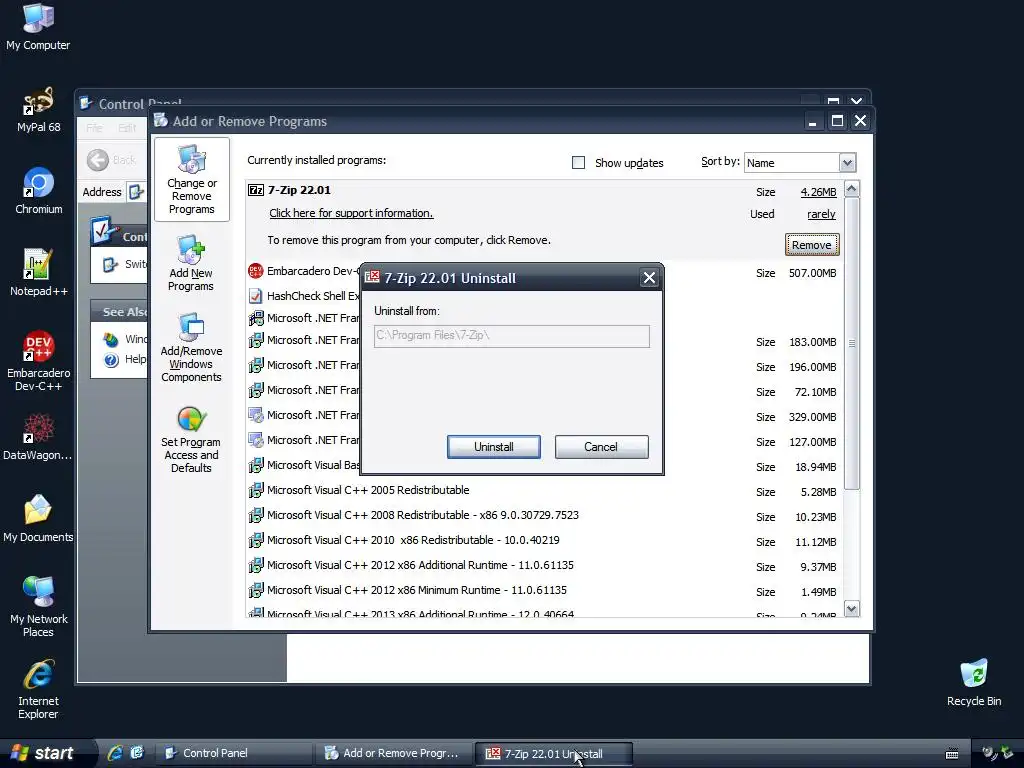Minimize the Add or Remove Programs window
Viewport: 1024px width, 768px height.
click(x=812, y=121)
